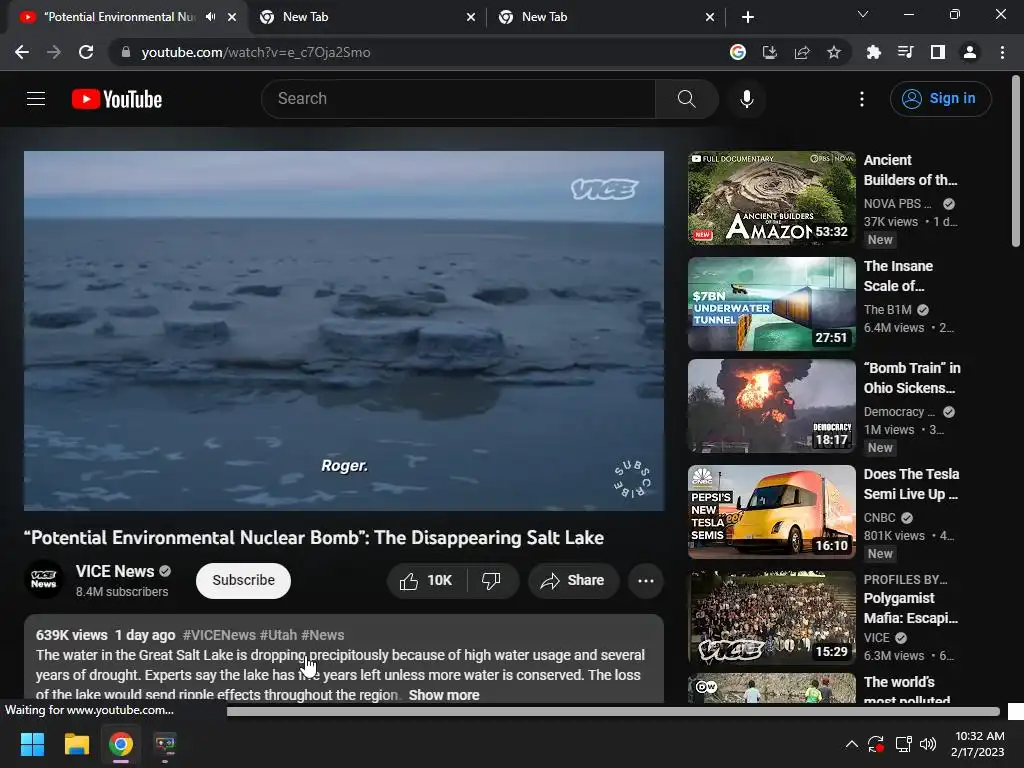1024x768 pixels.
Task: Open VICE News channel name link
Action: (x=115, y=571)
